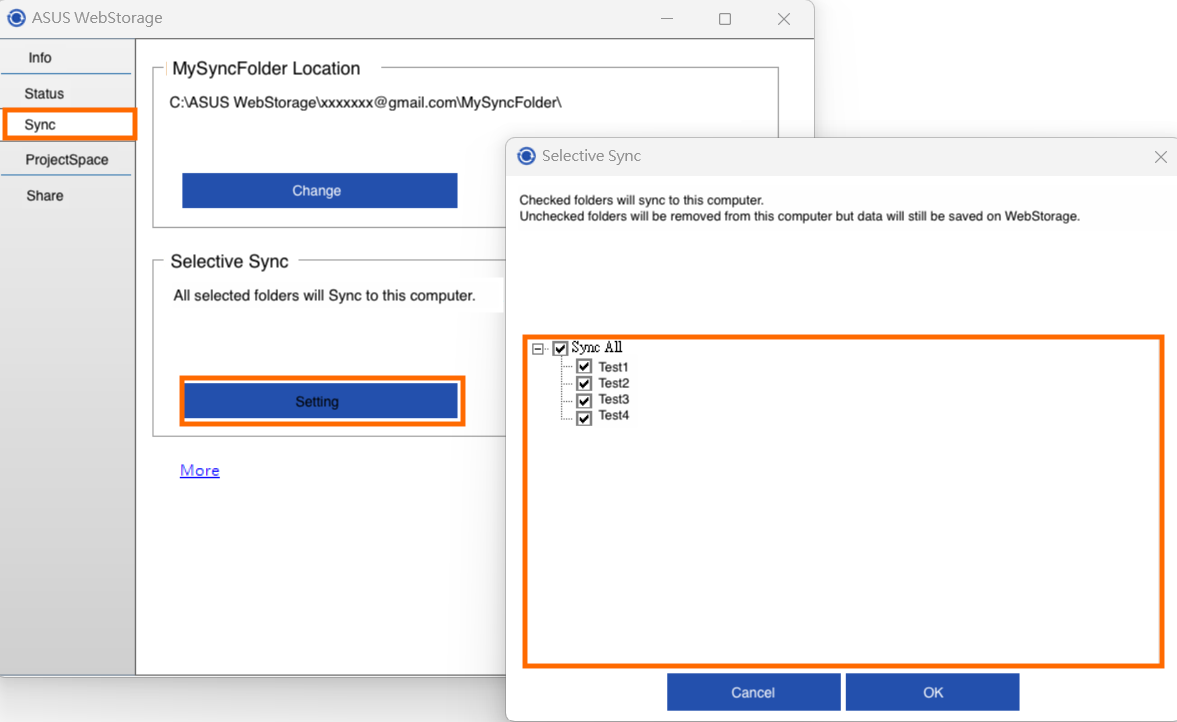1177x722 pixels.
Task: Open Selective Sync via Setting button
Action: pos(321,402)
